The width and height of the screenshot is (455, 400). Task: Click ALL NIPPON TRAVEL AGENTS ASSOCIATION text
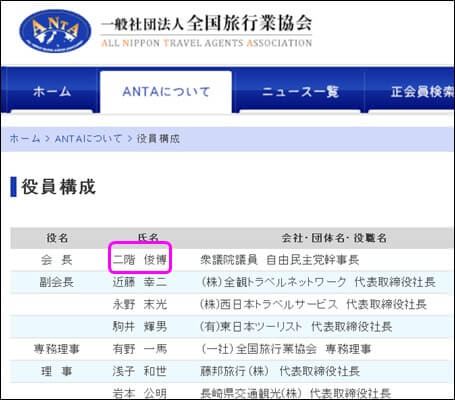coord(206,43)
